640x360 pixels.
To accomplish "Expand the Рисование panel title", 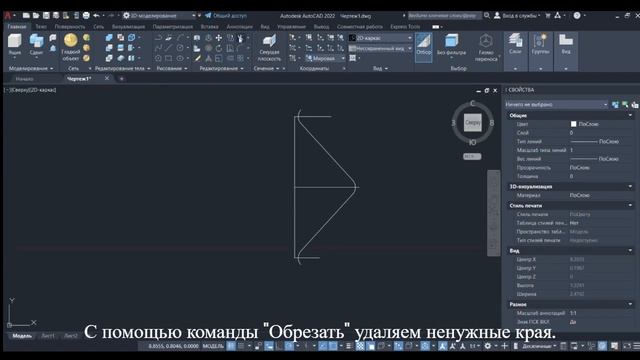I will (x=172, y=69).
